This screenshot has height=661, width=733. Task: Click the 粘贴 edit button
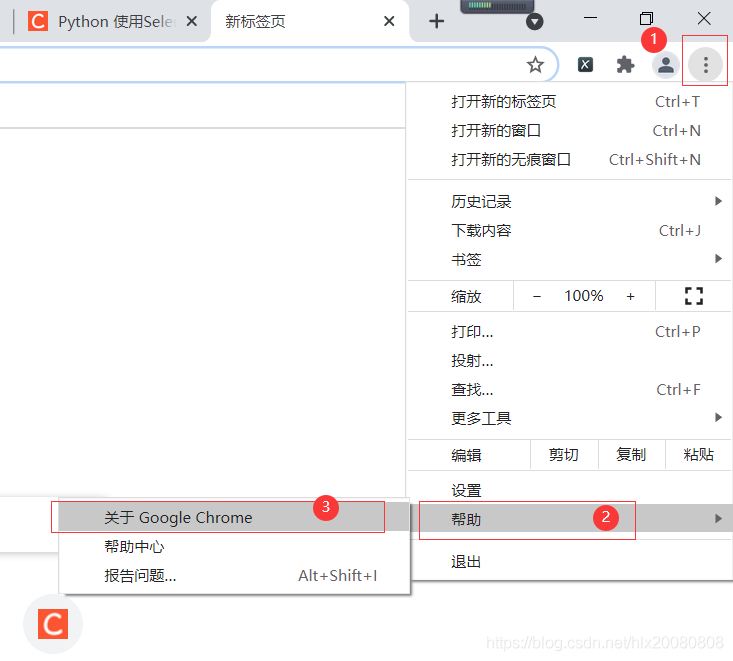tap(698, 455)
